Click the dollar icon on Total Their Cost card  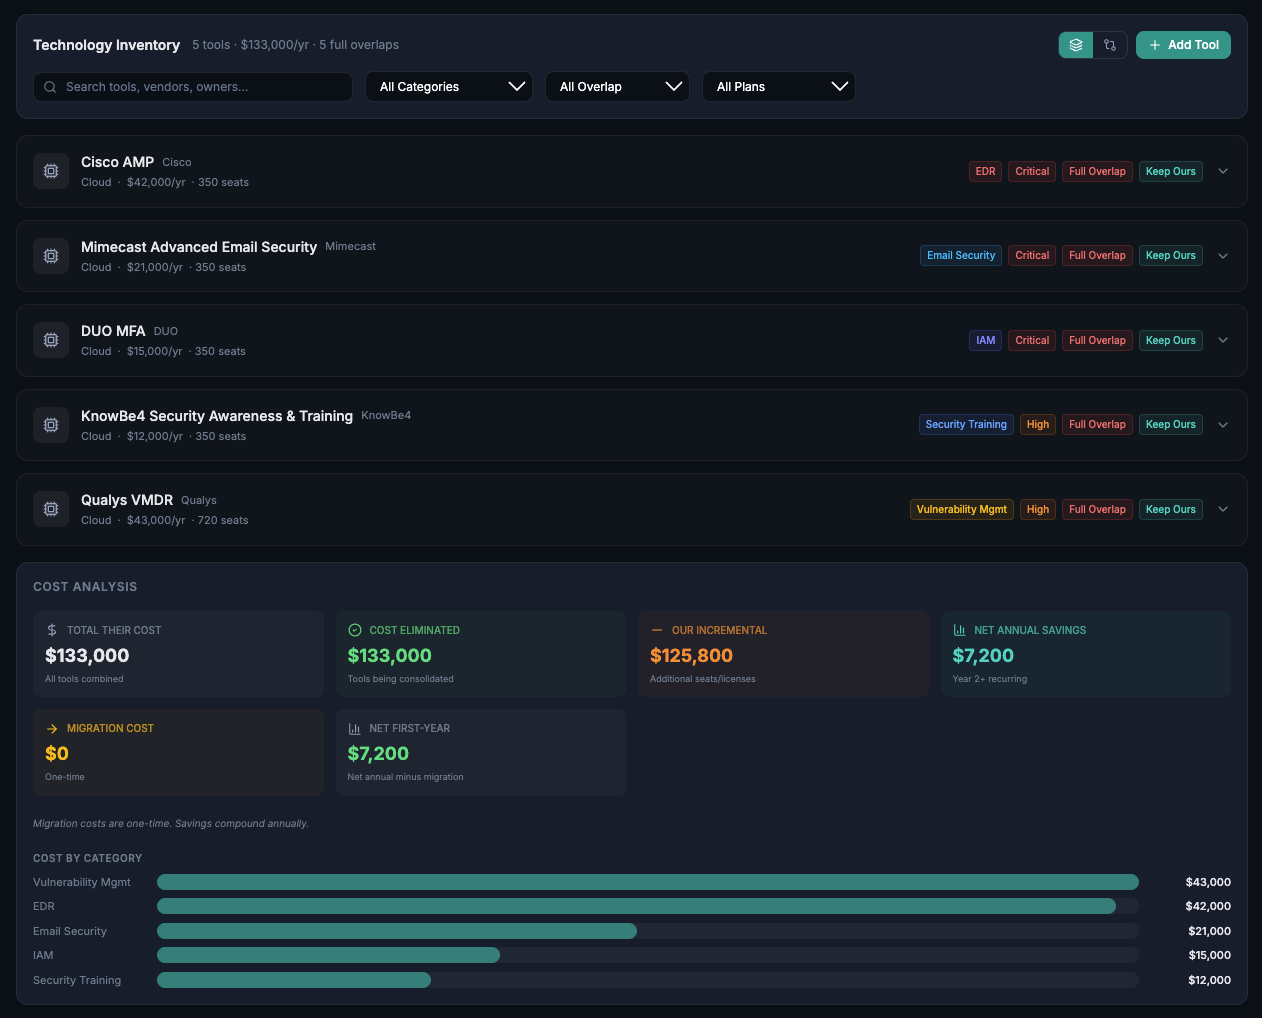coord(49,630)
